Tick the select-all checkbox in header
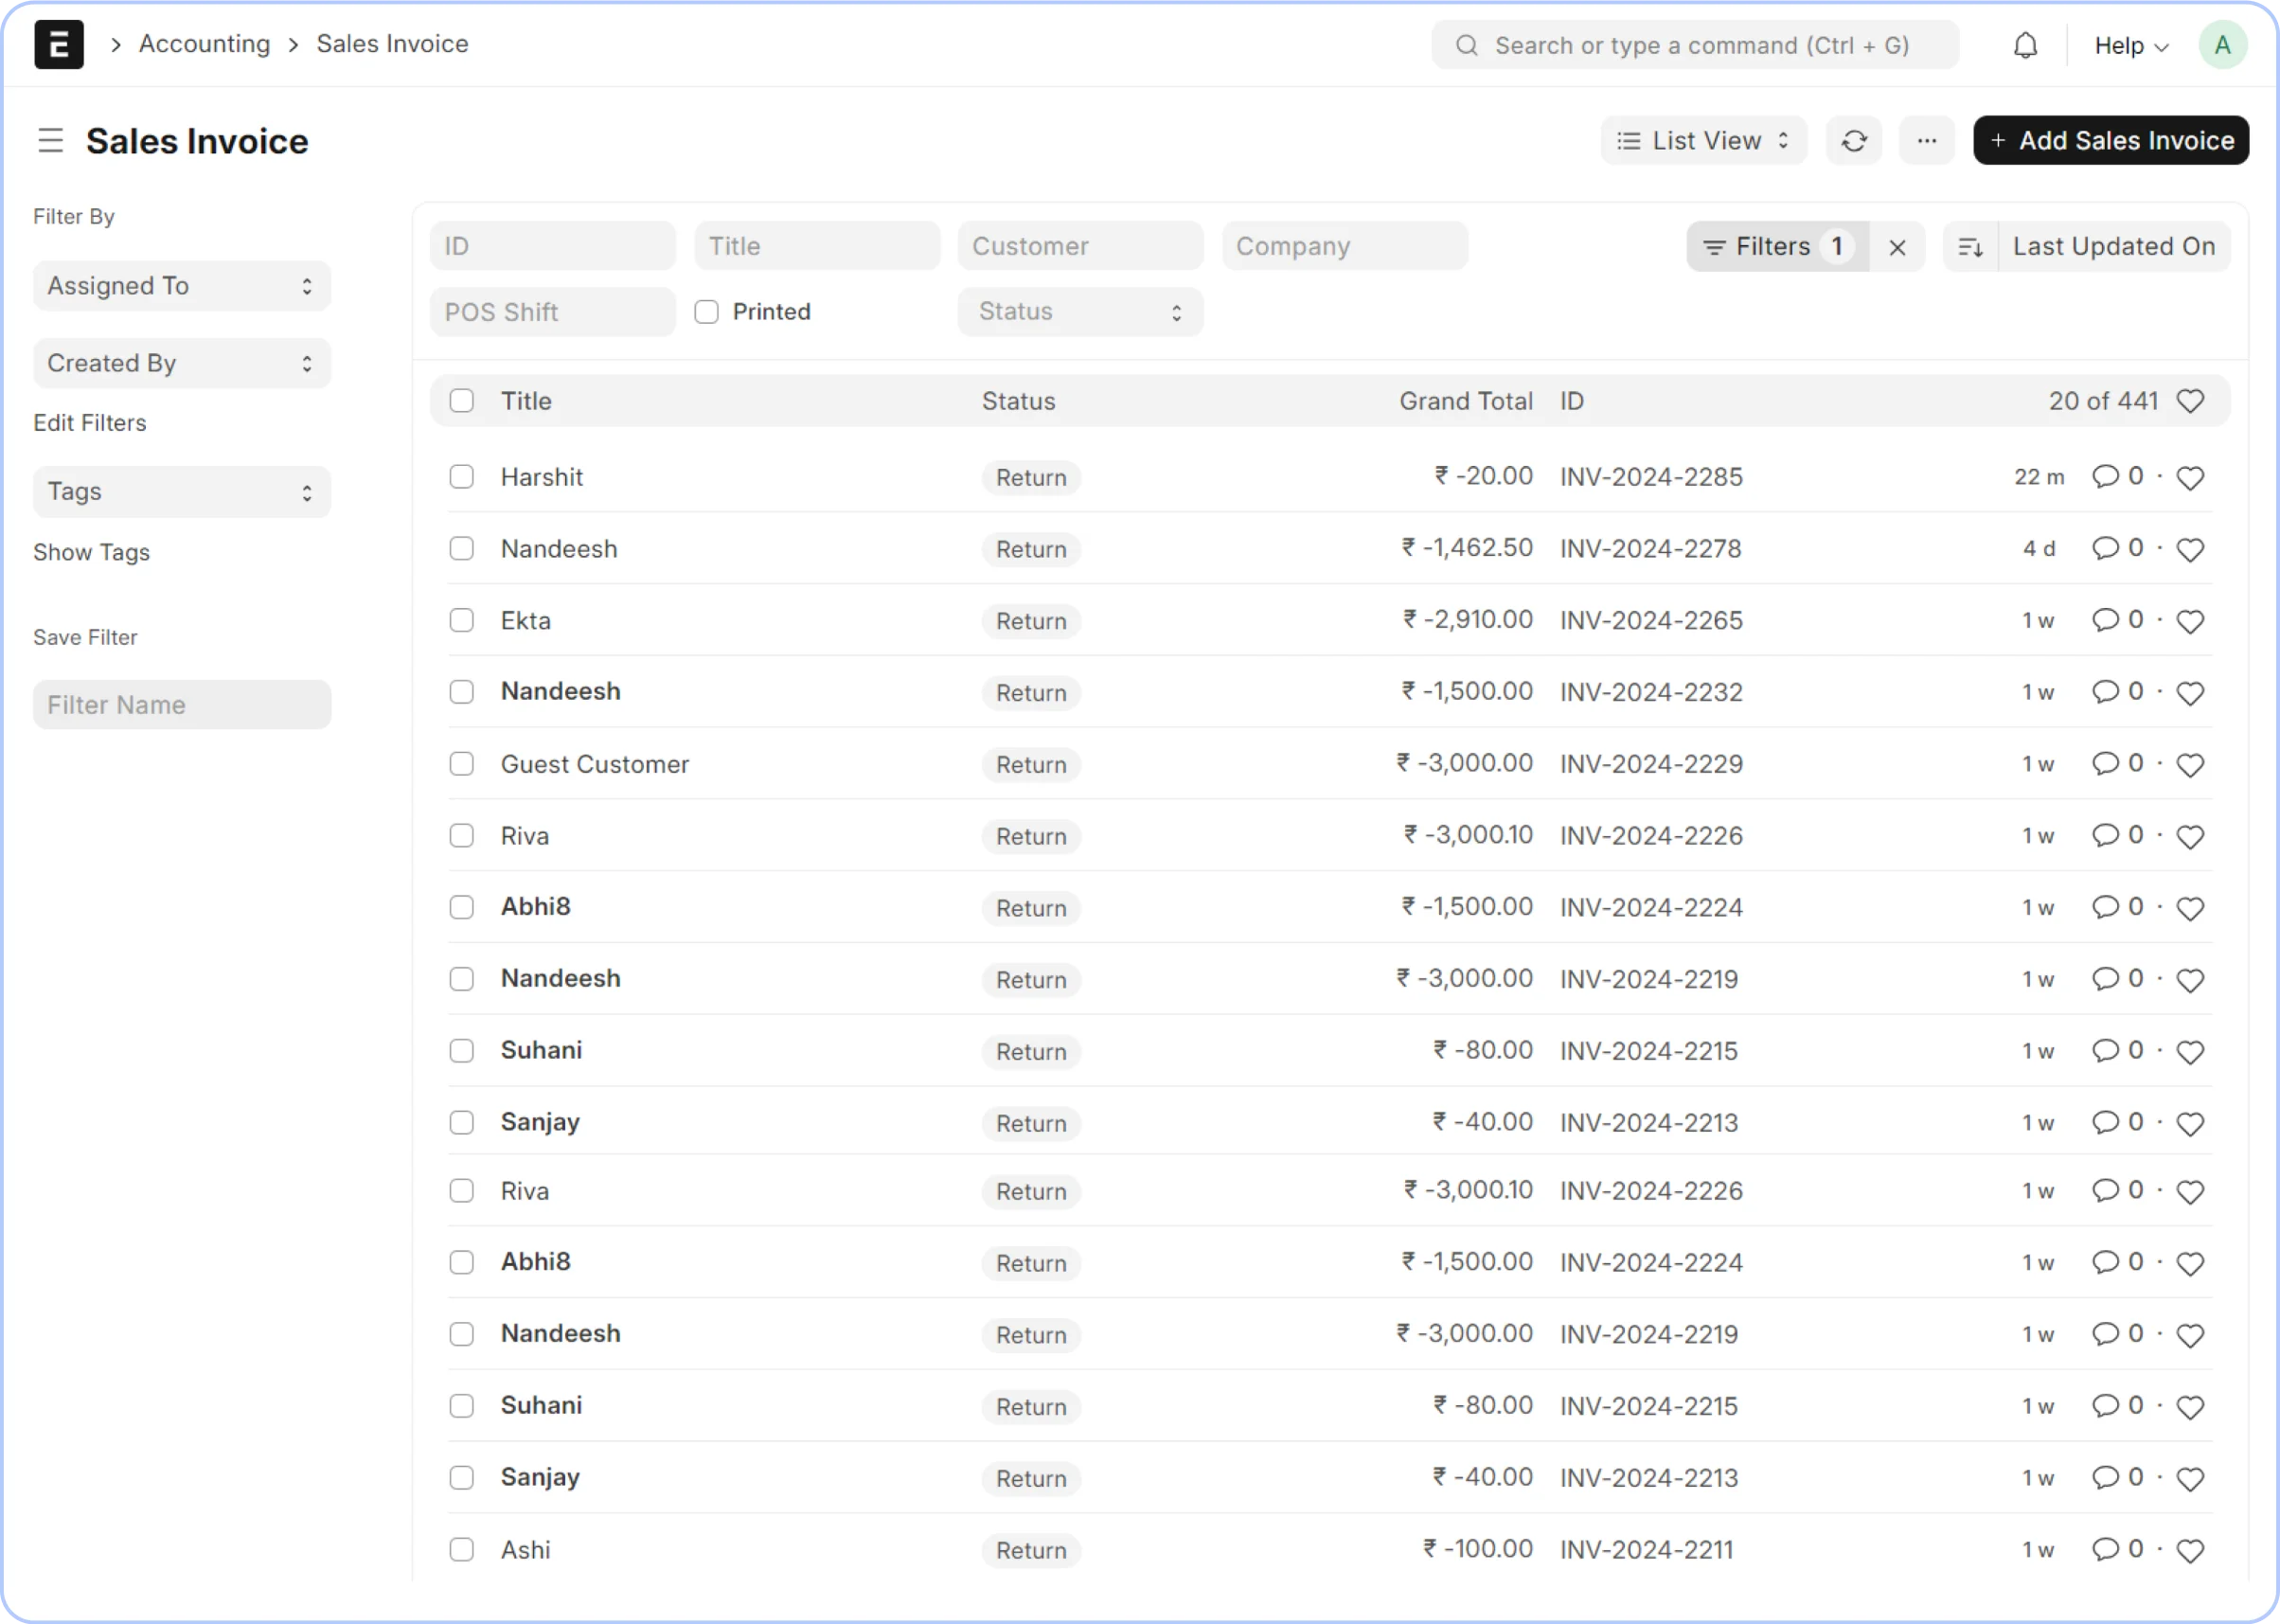Viewport: 2280px width, 1624px height. (x=461, y=401)
